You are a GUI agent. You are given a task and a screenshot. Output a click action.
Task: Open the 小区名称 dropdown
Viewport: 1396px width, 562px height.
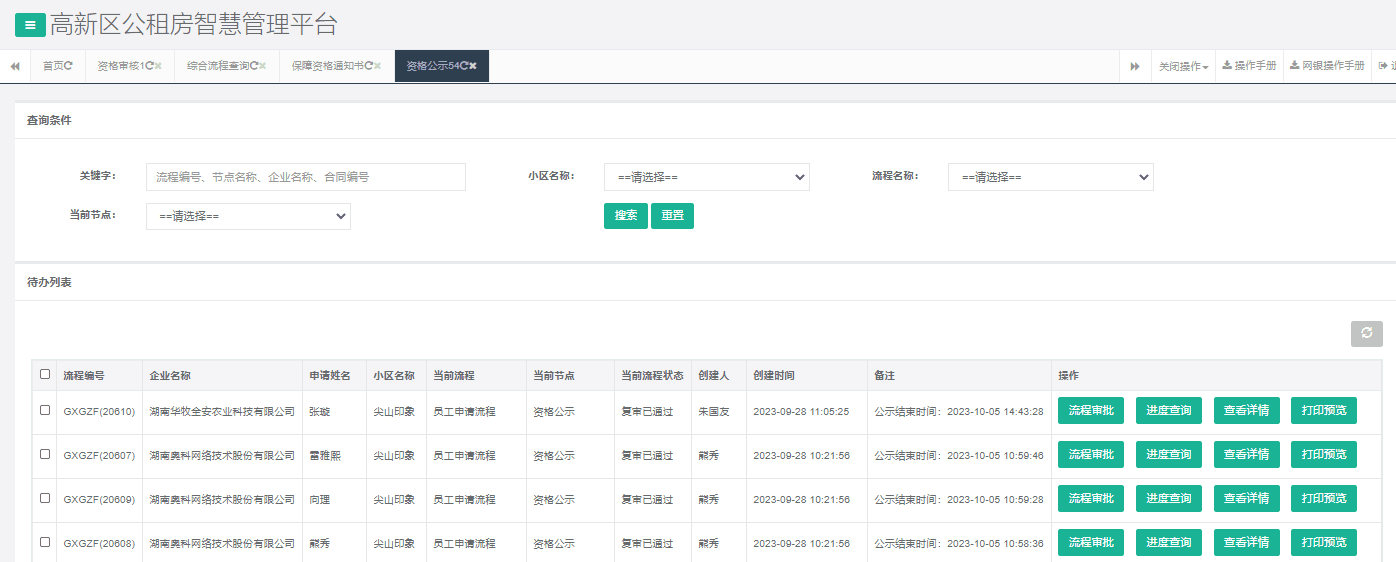(x=706, y=177)
